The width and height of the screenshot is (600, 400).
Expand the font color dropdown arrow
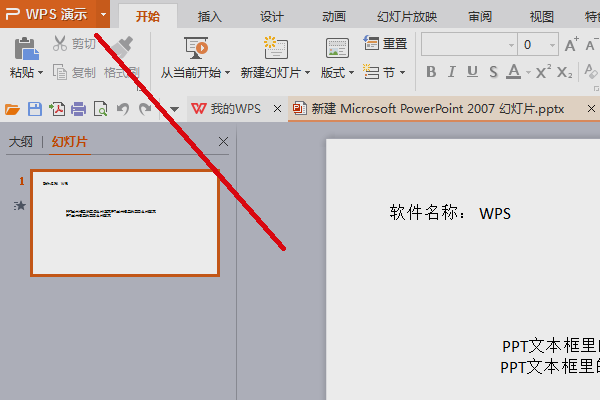click(x=528, y=72)
